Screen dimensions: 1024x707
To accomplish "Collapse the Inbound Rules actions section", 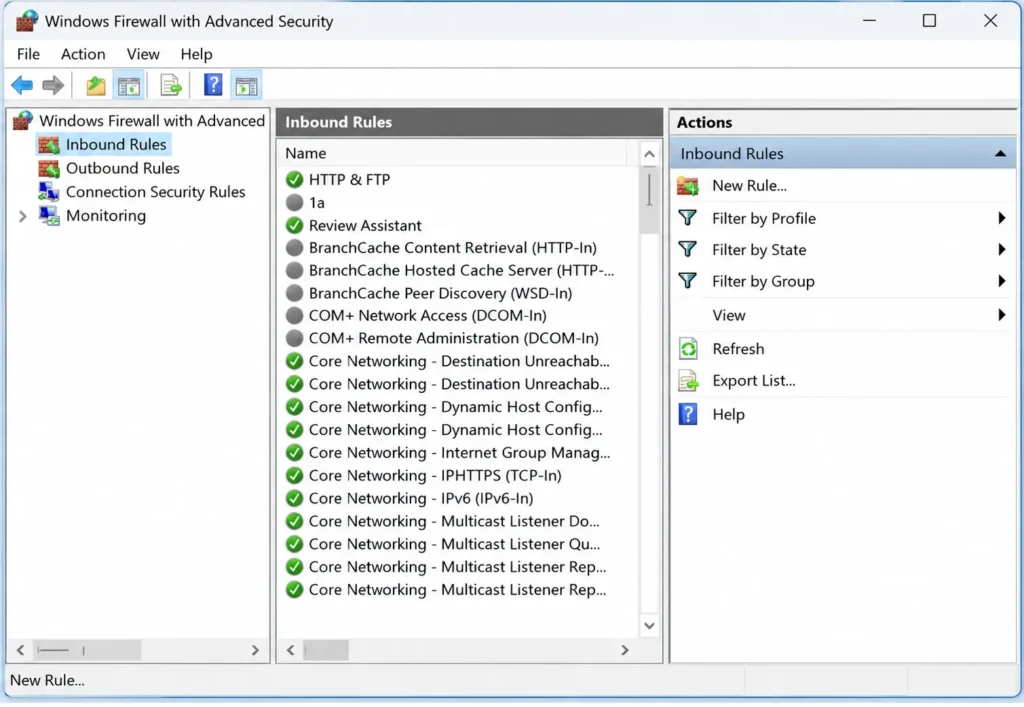I will pos(1000,154).
